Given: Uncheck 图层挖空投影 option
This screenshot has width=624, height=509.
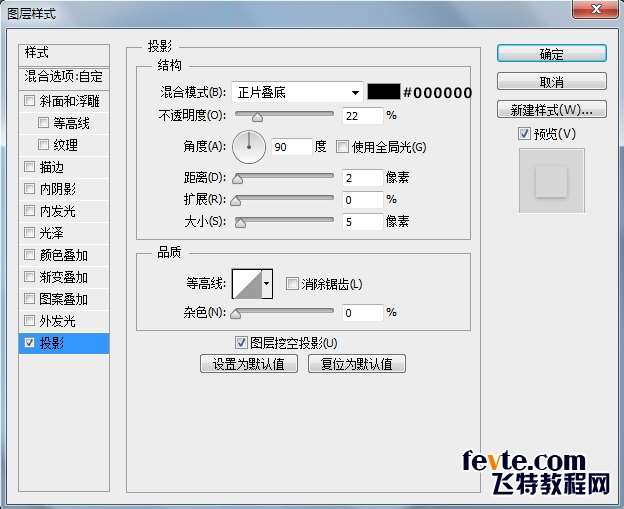Looking at the screenshot, I should (241, 343).
